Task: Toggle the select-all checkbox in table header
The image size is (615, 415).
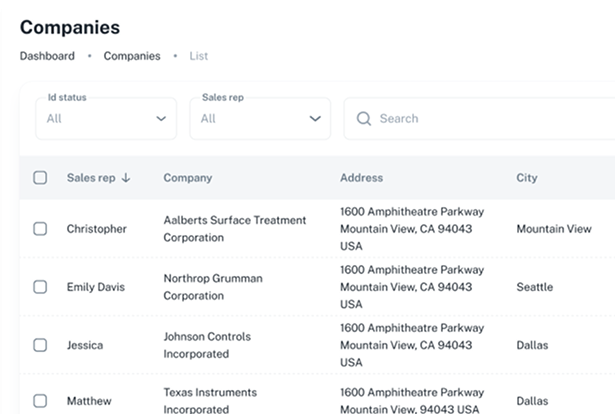Action: [40, 178]
